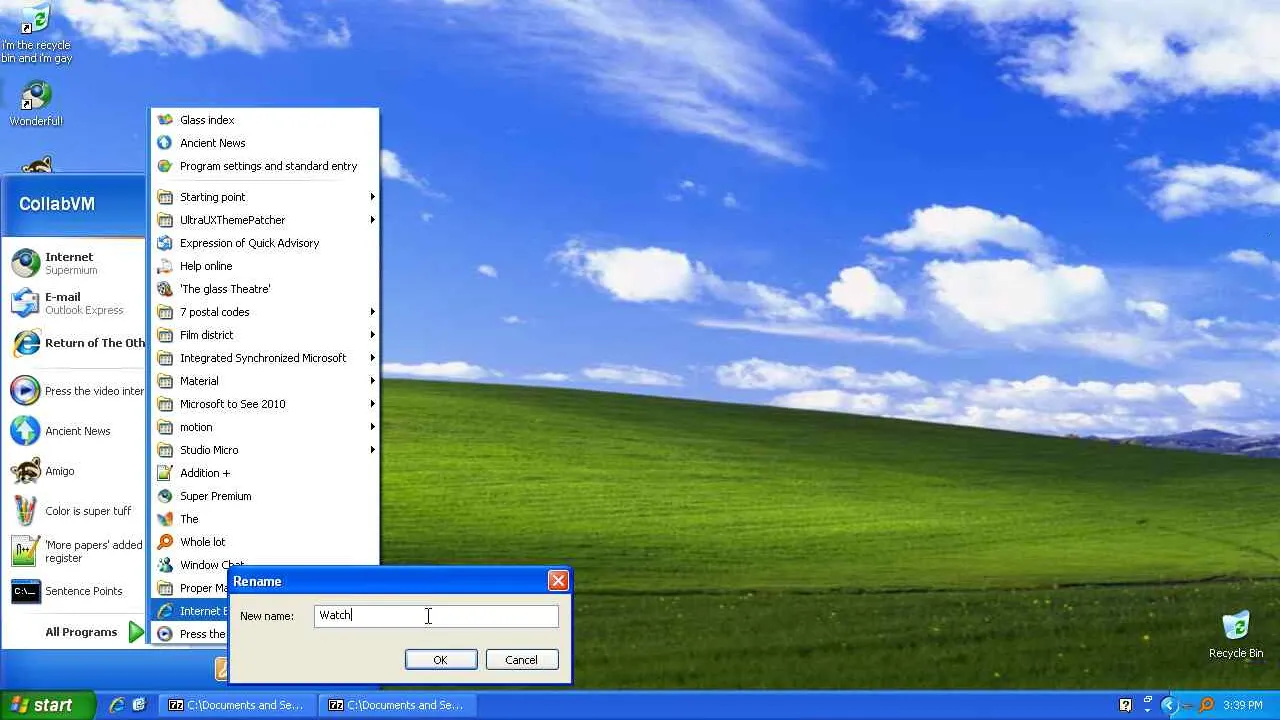Launch Supermium from the Internet start menu icon

tap(25, 263)
